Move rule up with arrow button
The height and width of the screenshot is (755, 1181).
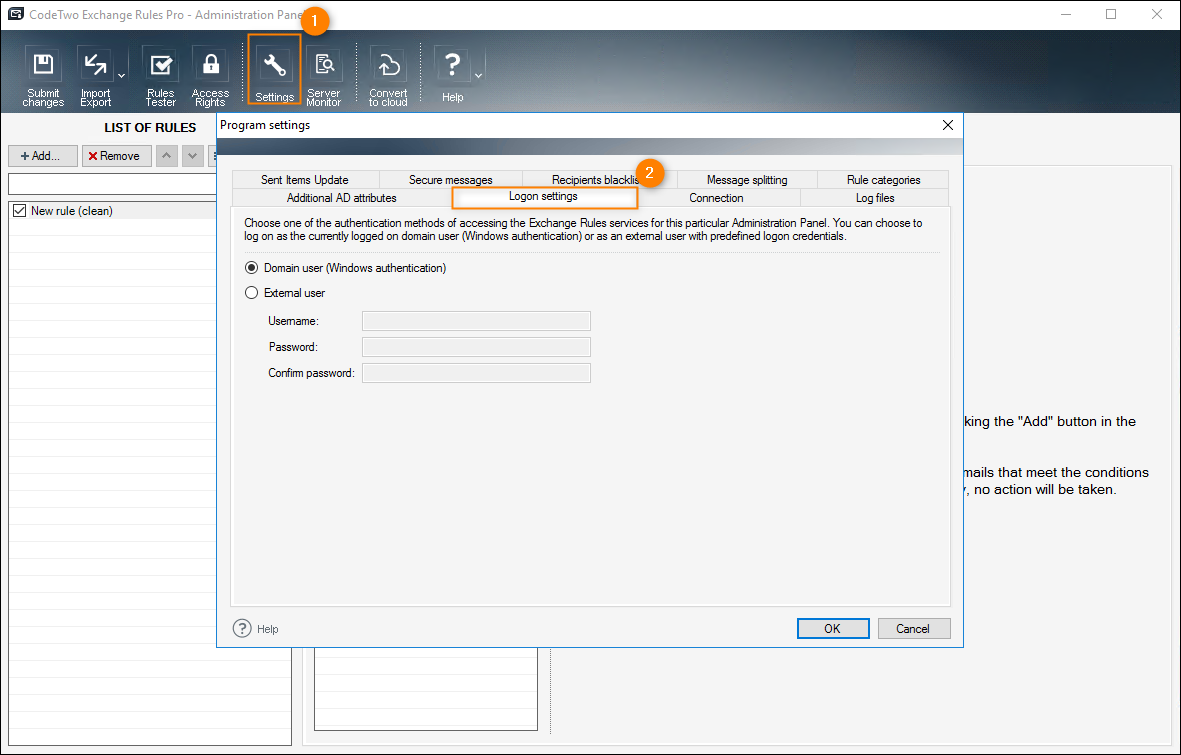click(x=166, y=156)
